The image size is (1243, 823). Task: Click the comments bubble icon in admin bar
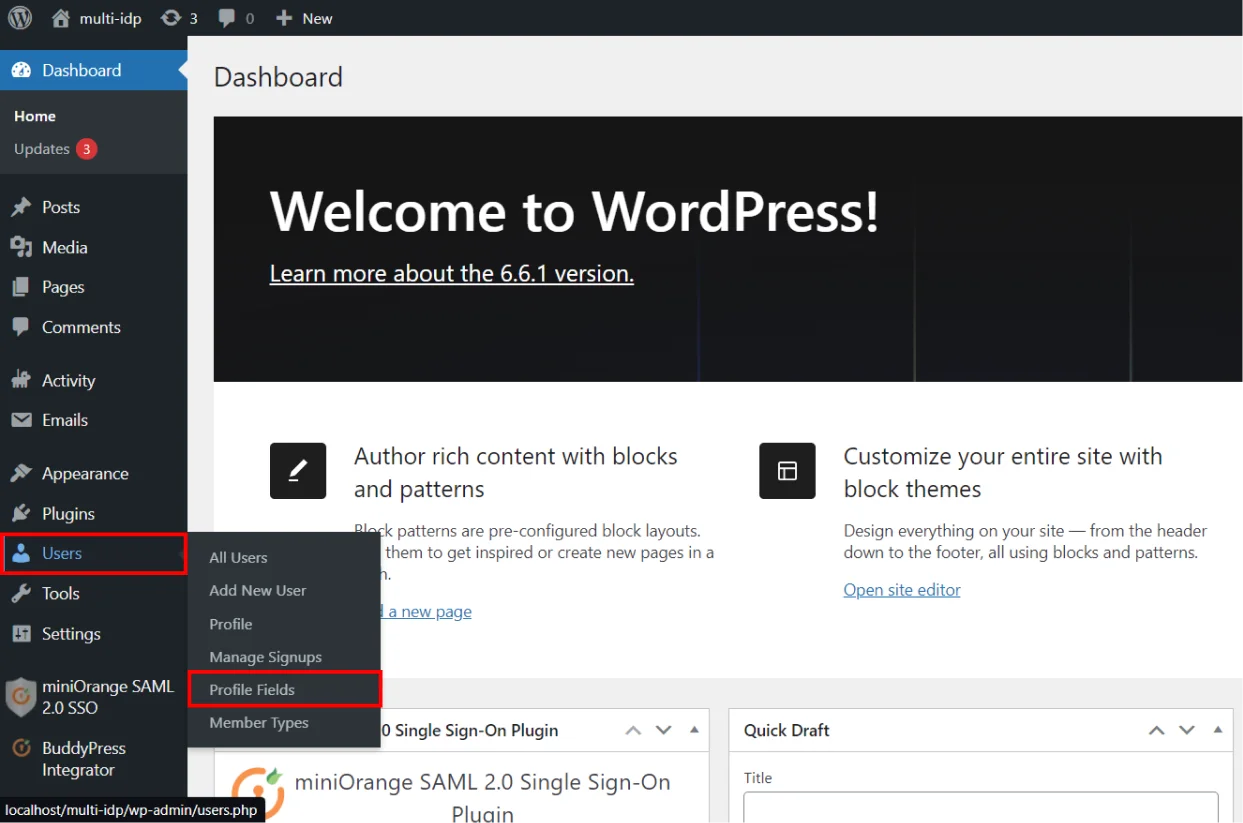(227, 18)
